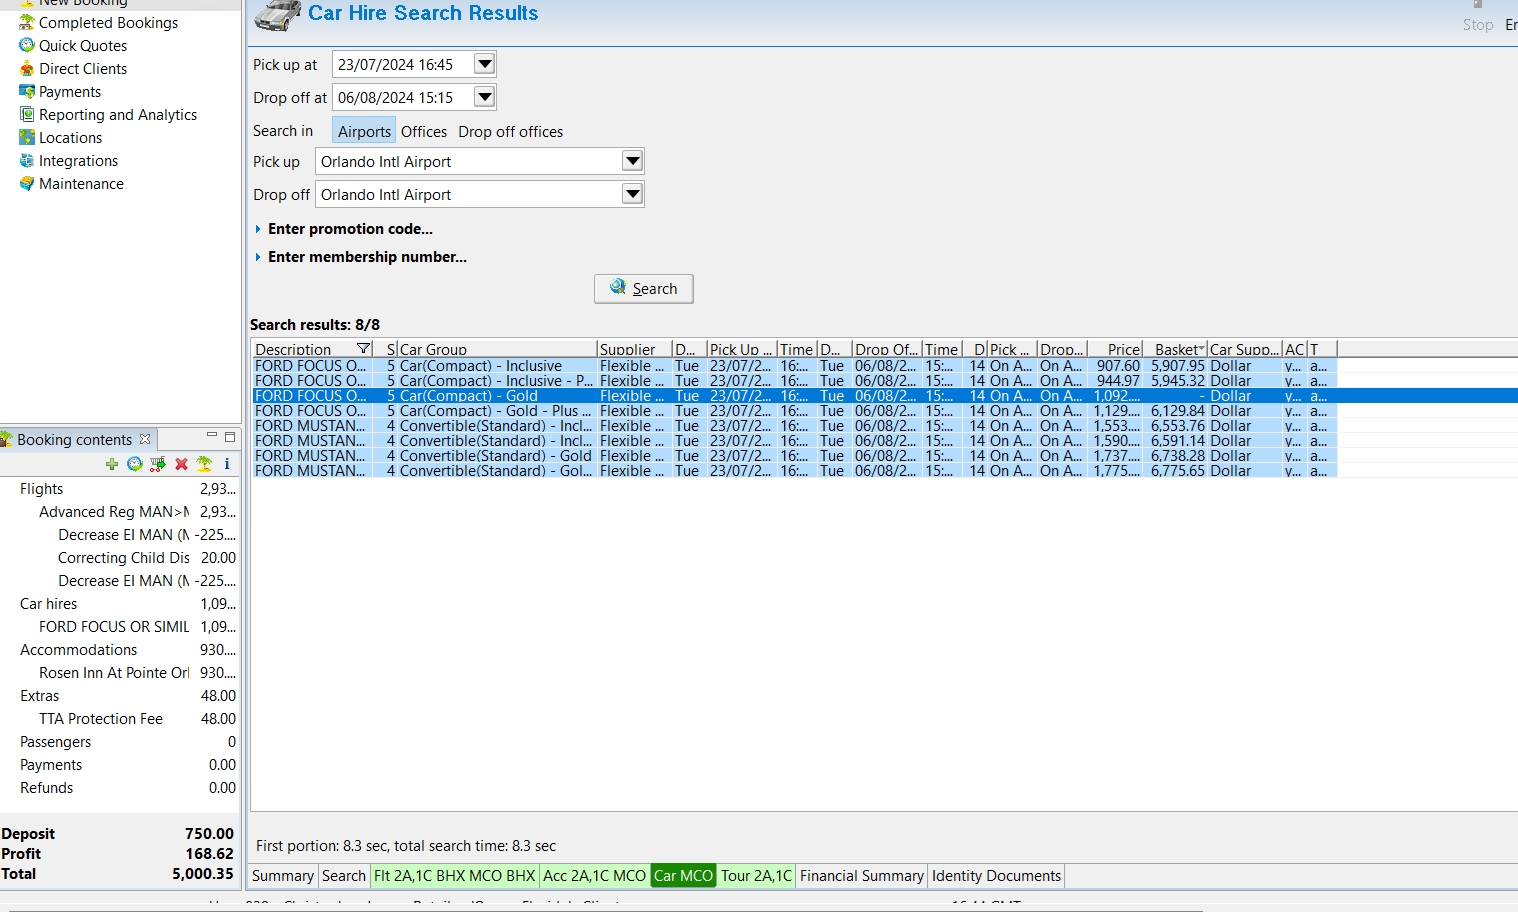This screenshot has height=912, width=1518.
Task: Click the Quick Quotes icon
Action: [27, 45]
